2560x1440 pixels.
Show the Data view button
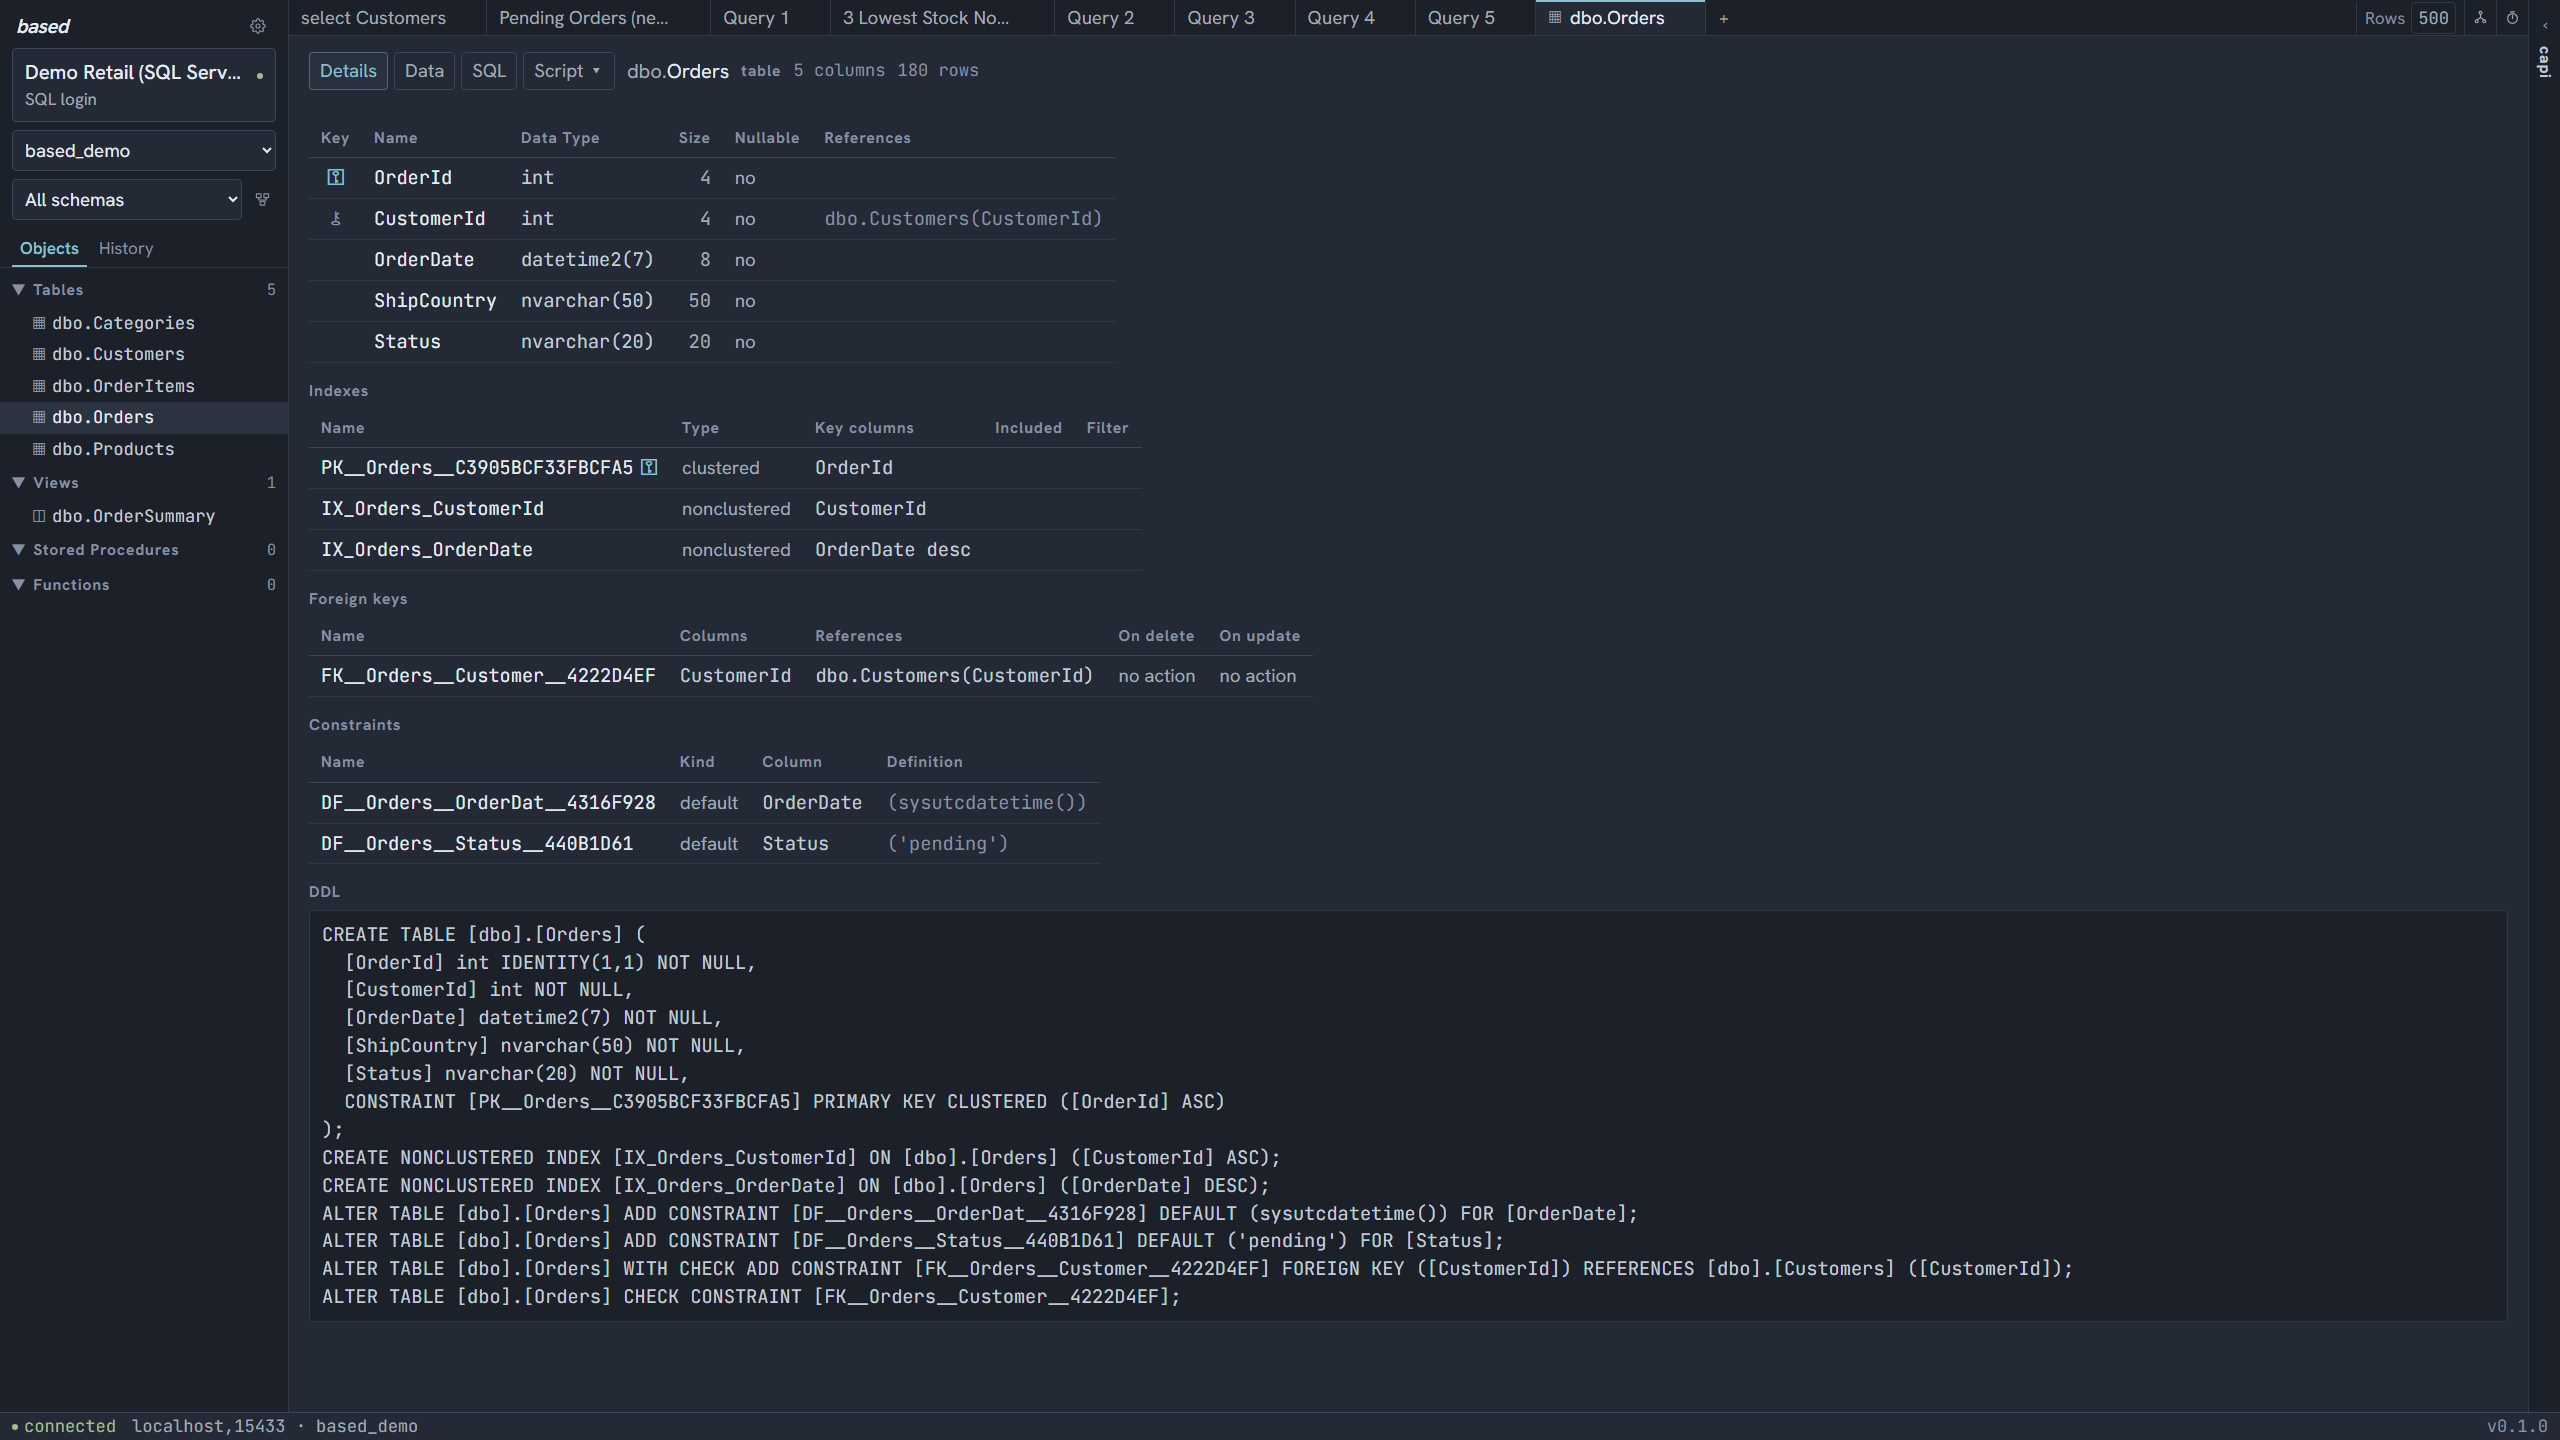pos(424,71)
